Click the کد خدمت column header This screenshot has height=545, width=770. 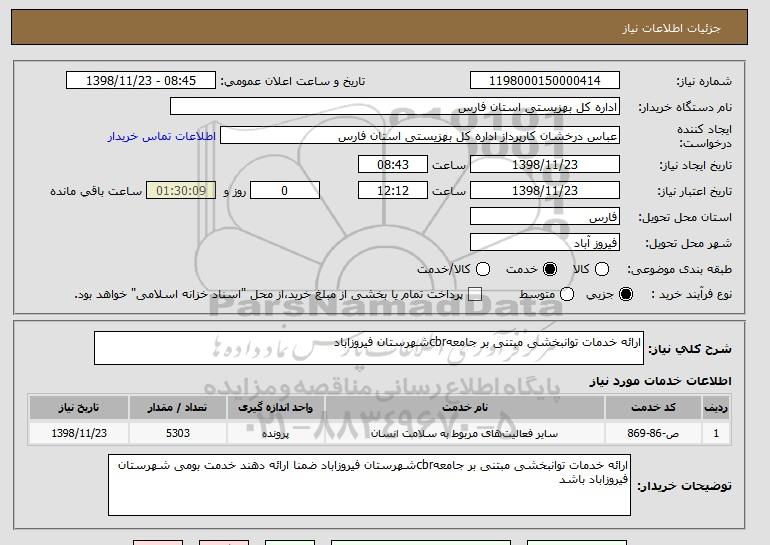pos(653,408)
